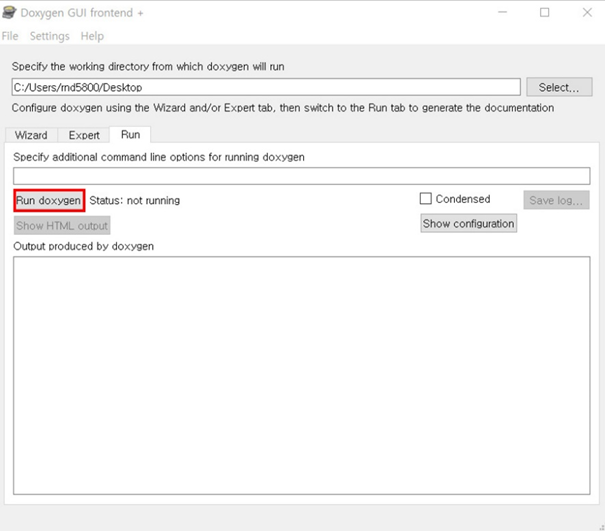Enable the Condensed checkbox
The width and height of the screenshot is (605, 531).
[426, 198]
